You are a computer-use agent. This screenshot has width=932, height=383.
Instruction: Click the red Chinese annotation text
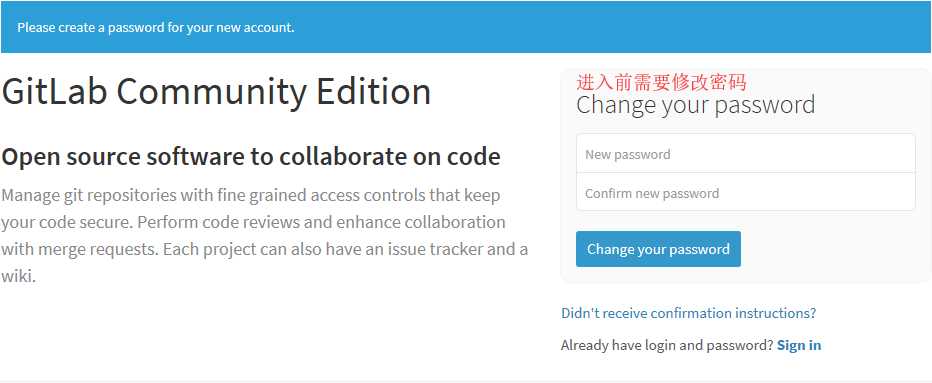[661, 82]
